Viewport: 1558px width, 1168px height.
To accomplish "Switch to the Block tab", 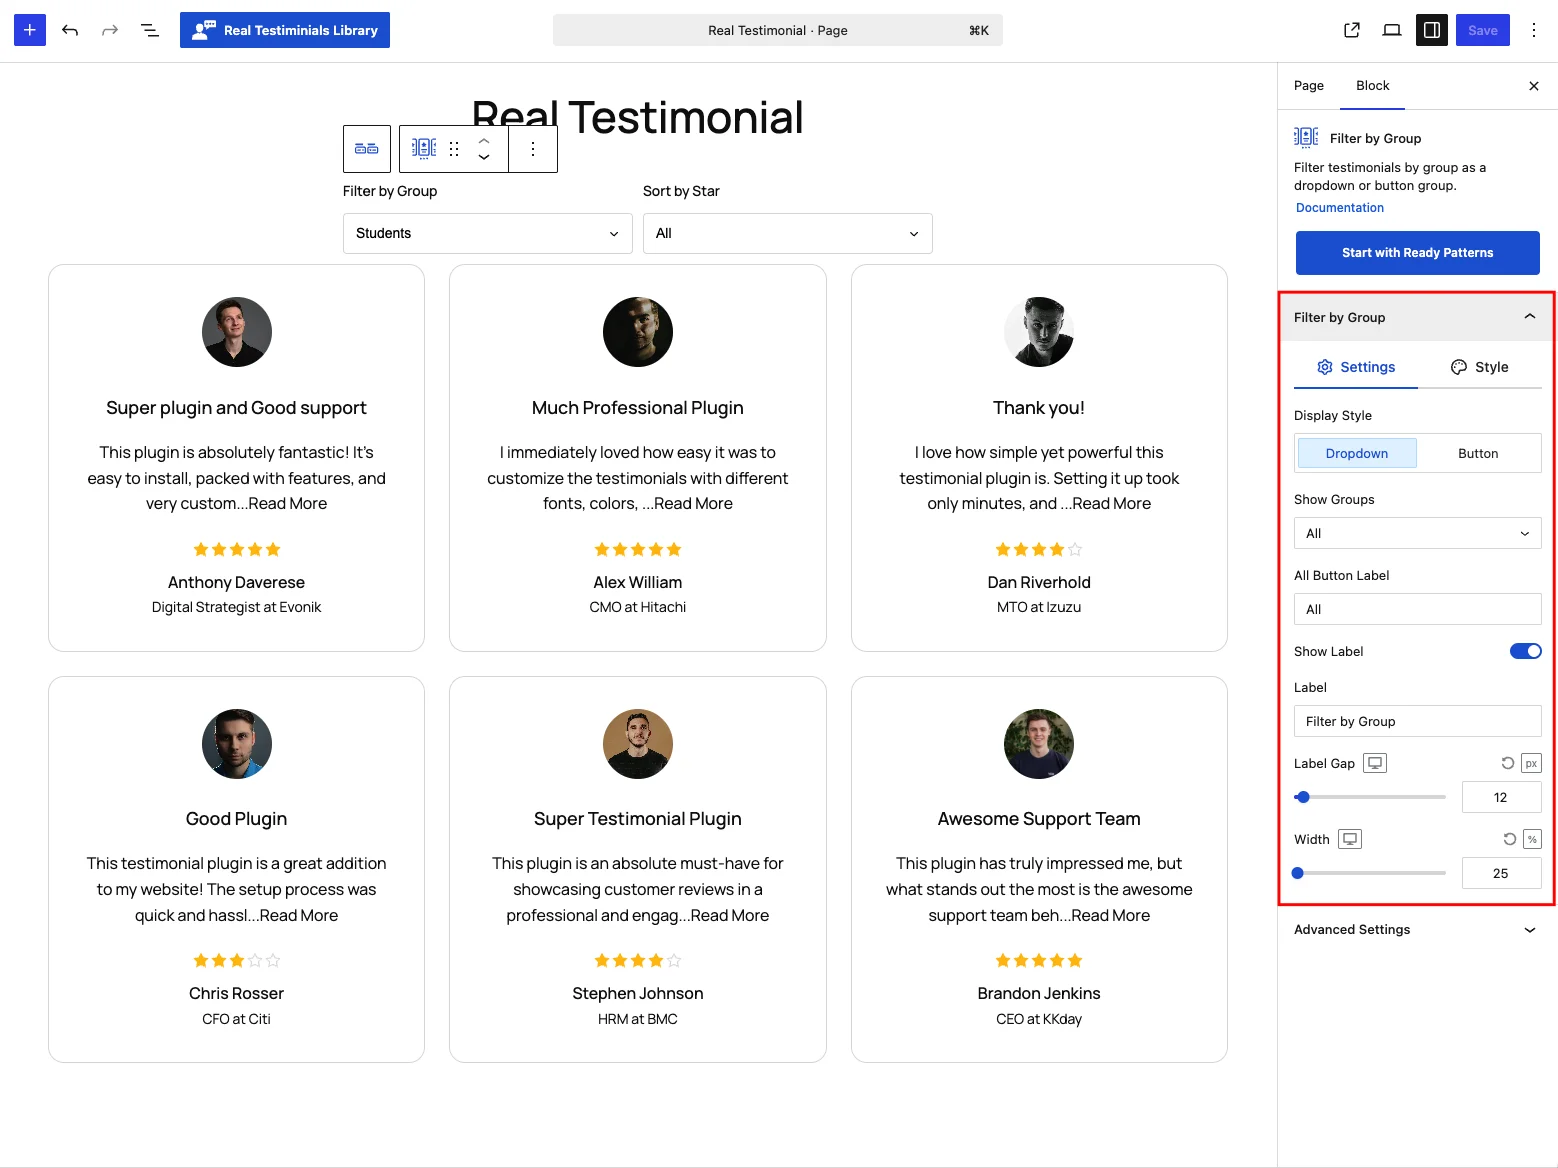I will coord(1373,86).
